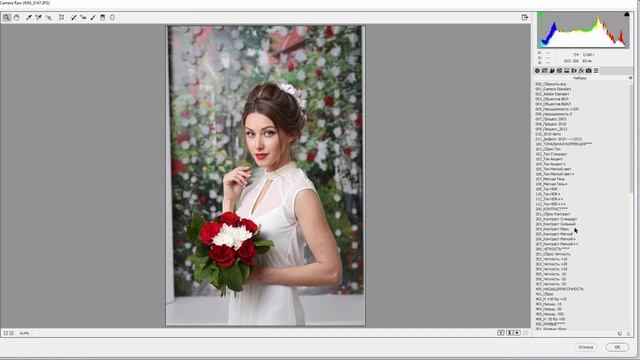Screen dimensions: 640x360
Task: Apply preset 008_Процесс 2010
Action: coord(551,124)
